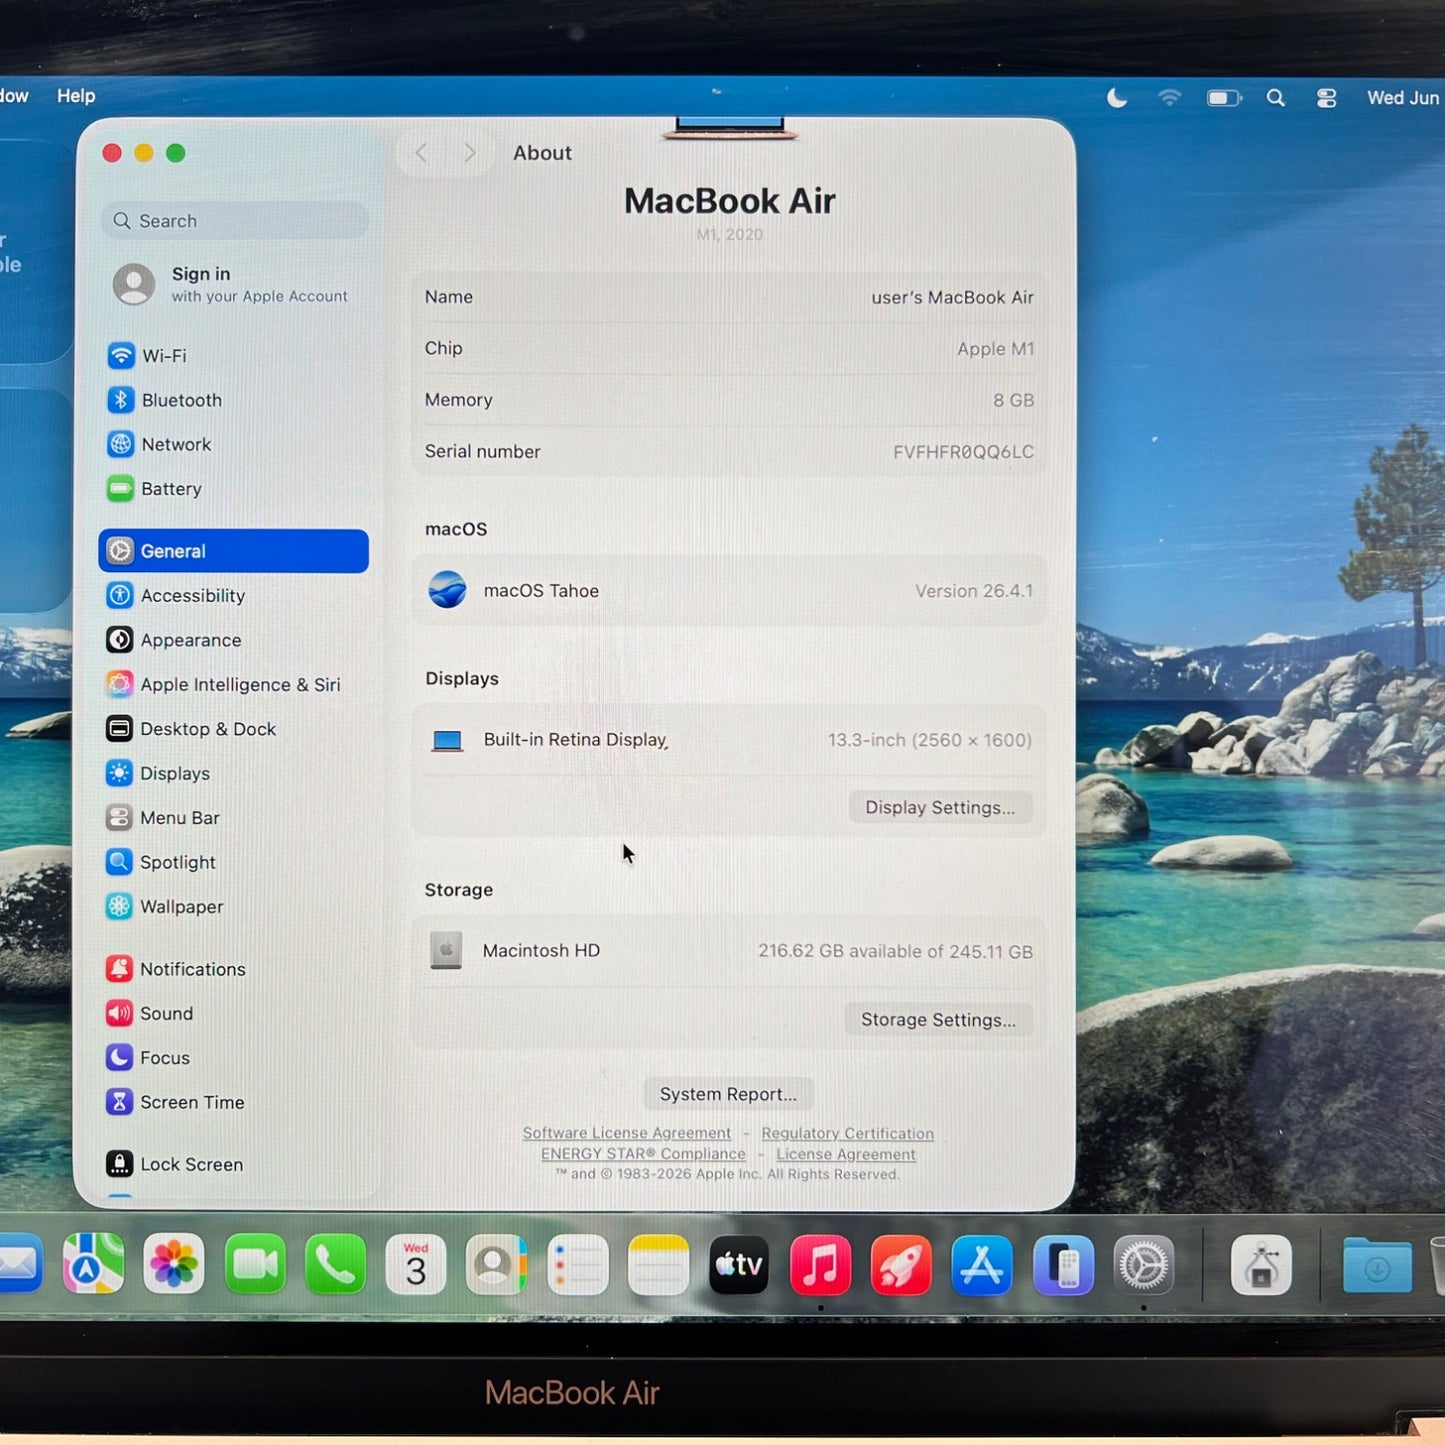Click the battery status icon in menu bar
1445x1445 pixels.
[1224, 98]
